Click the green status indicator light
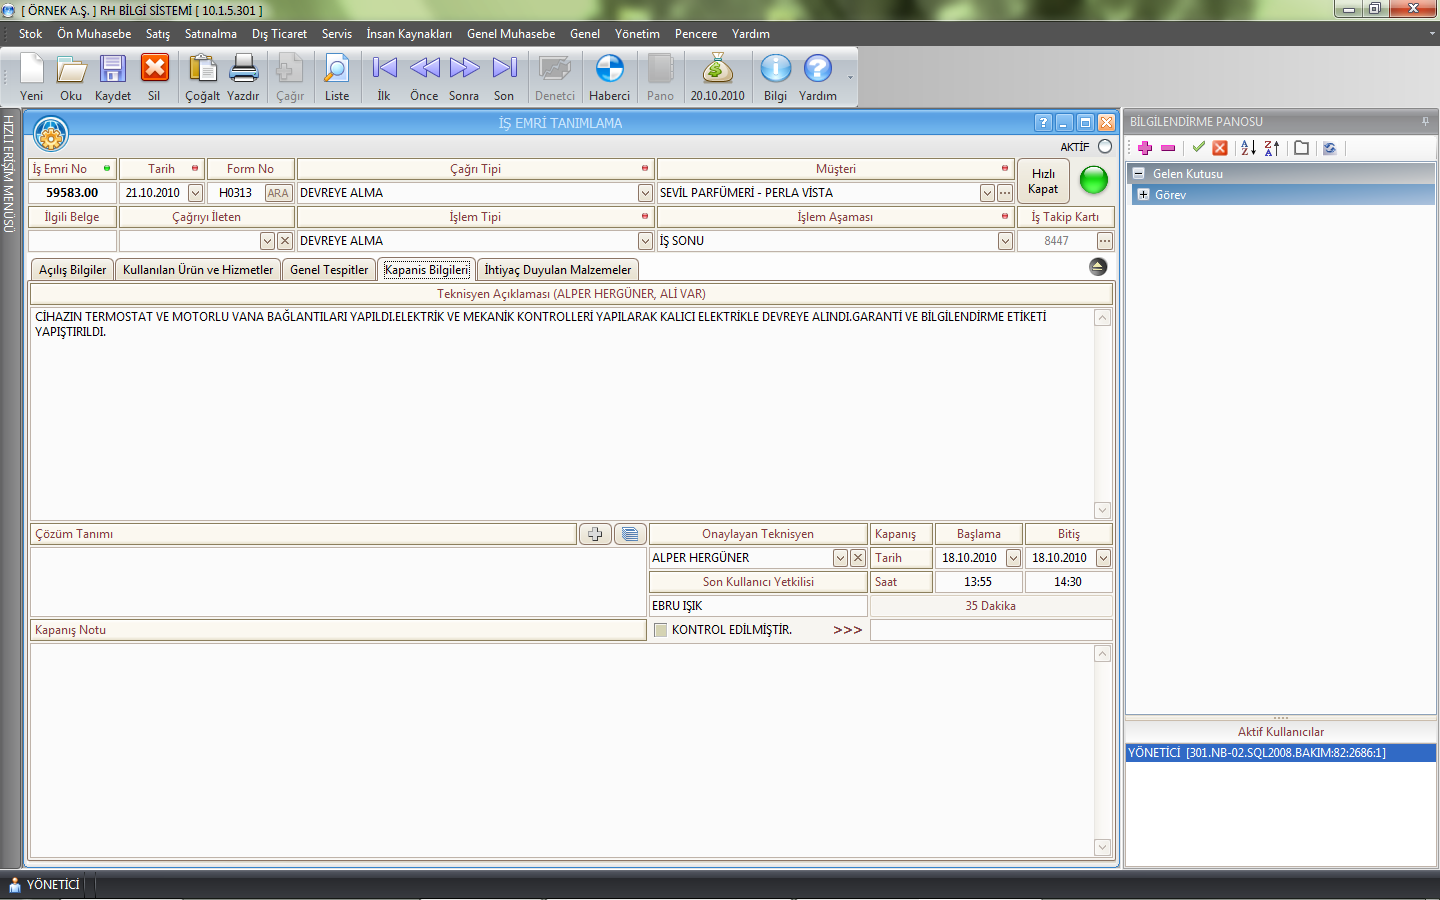This screenshot has width=1440, height=900. coord(1094,180)
